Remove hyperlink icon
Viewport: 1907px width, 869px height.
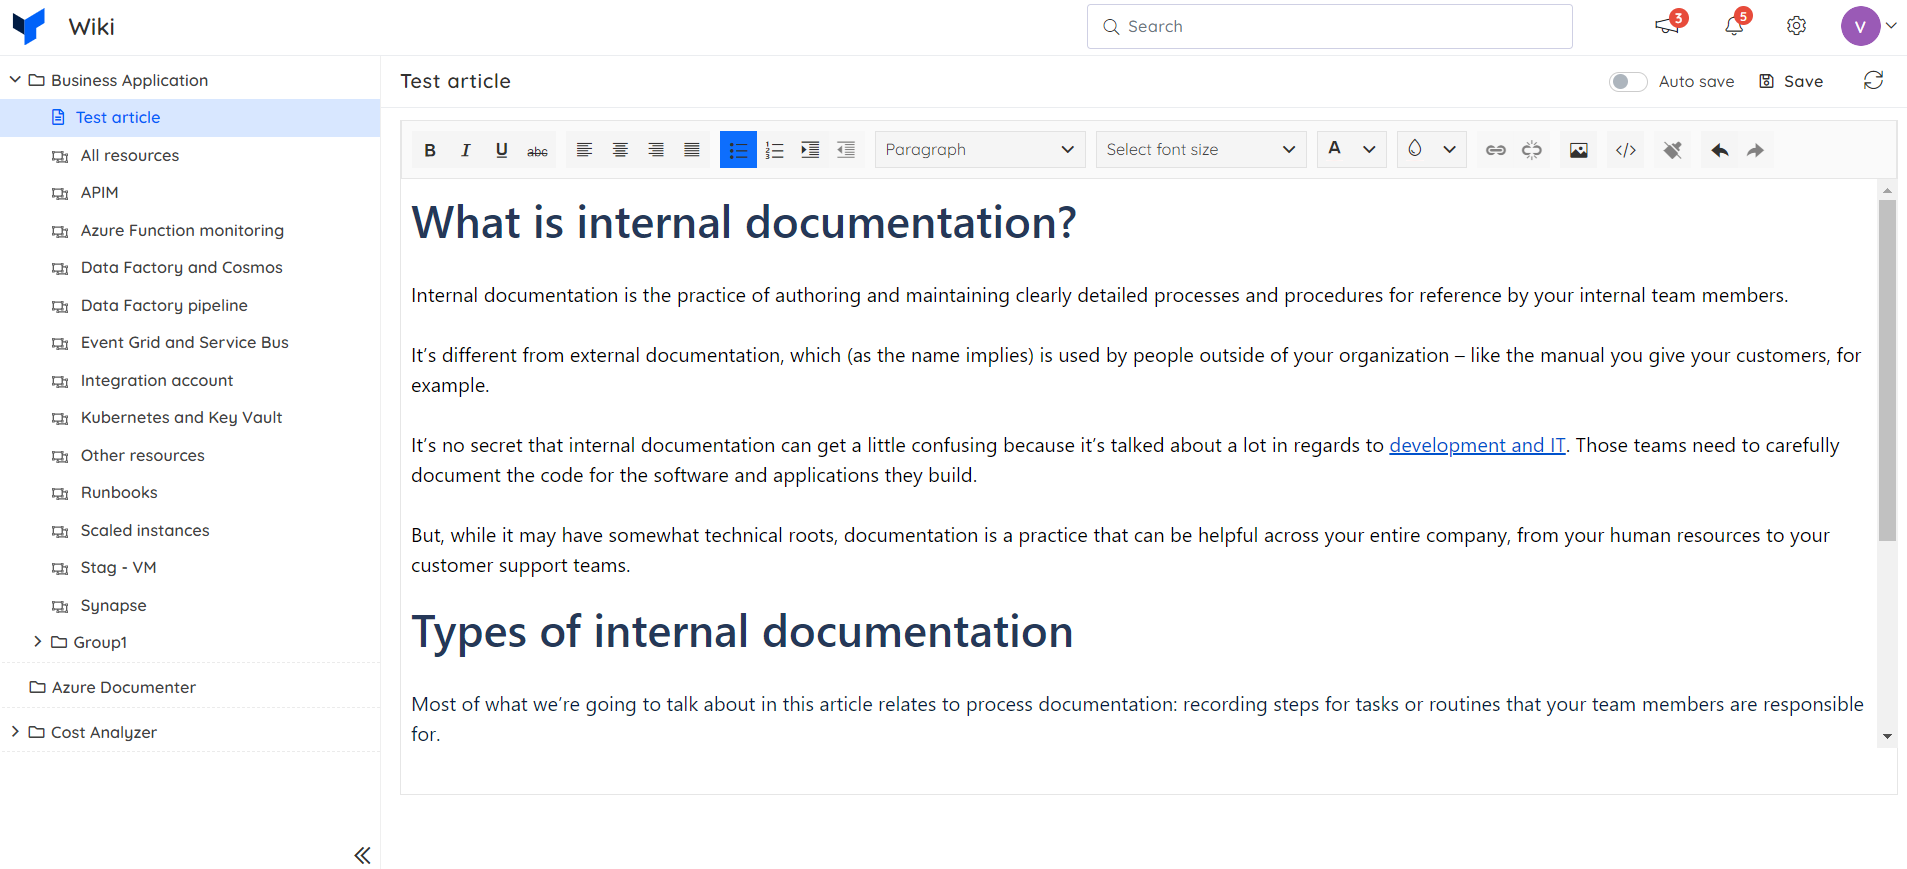(x=1532, y=150)
